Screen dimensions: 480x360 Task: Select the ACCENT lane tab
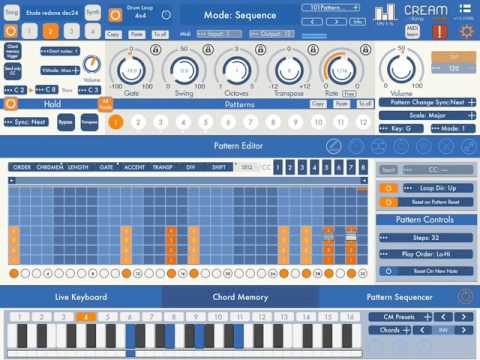[x=135, y=167]
